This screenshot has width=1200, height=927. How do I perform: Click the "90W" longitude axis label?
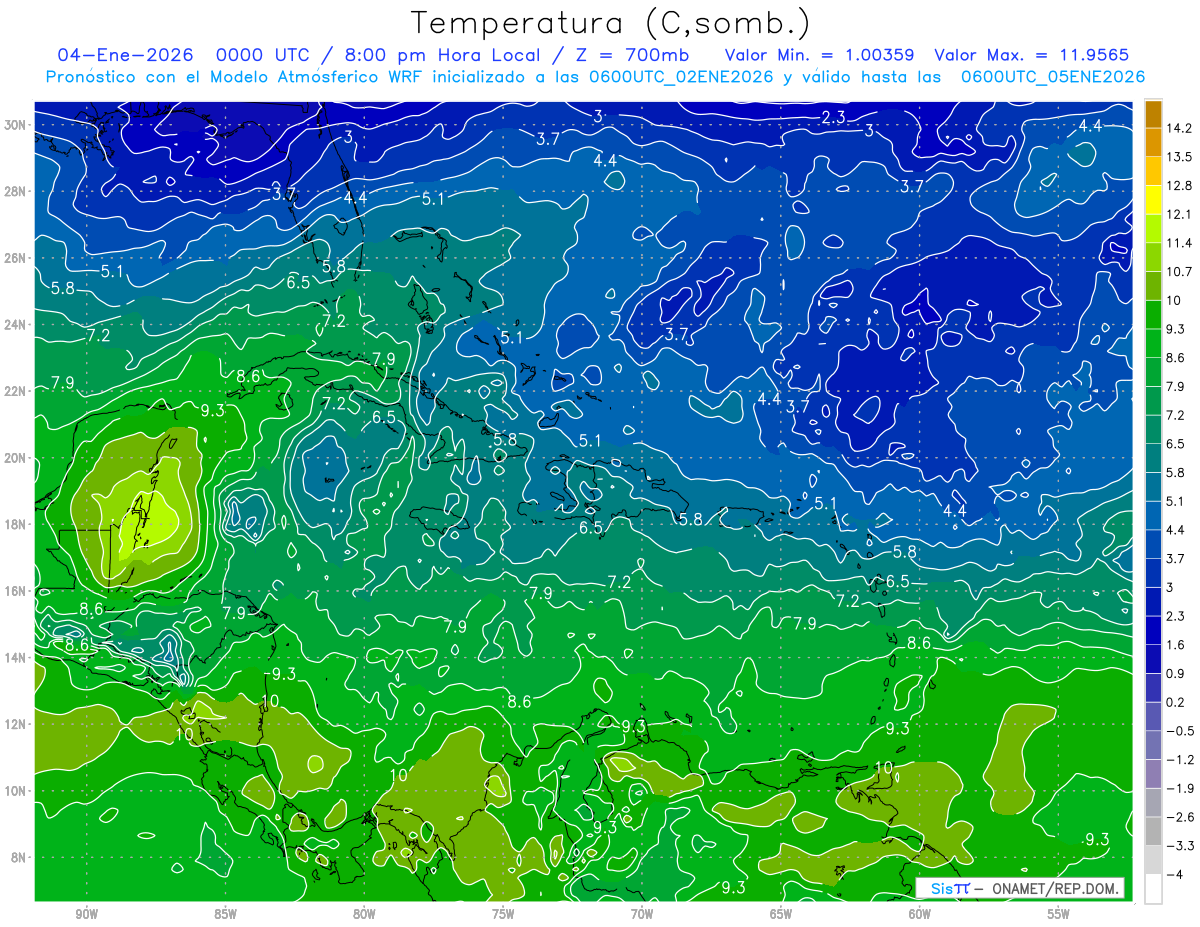click(86, 915)
